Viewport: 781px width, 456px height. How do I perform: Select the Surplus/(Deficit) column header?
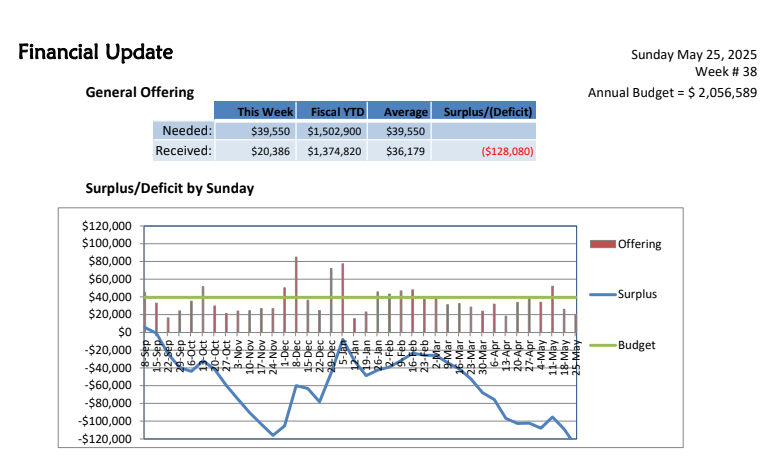(x=483, y=111)
